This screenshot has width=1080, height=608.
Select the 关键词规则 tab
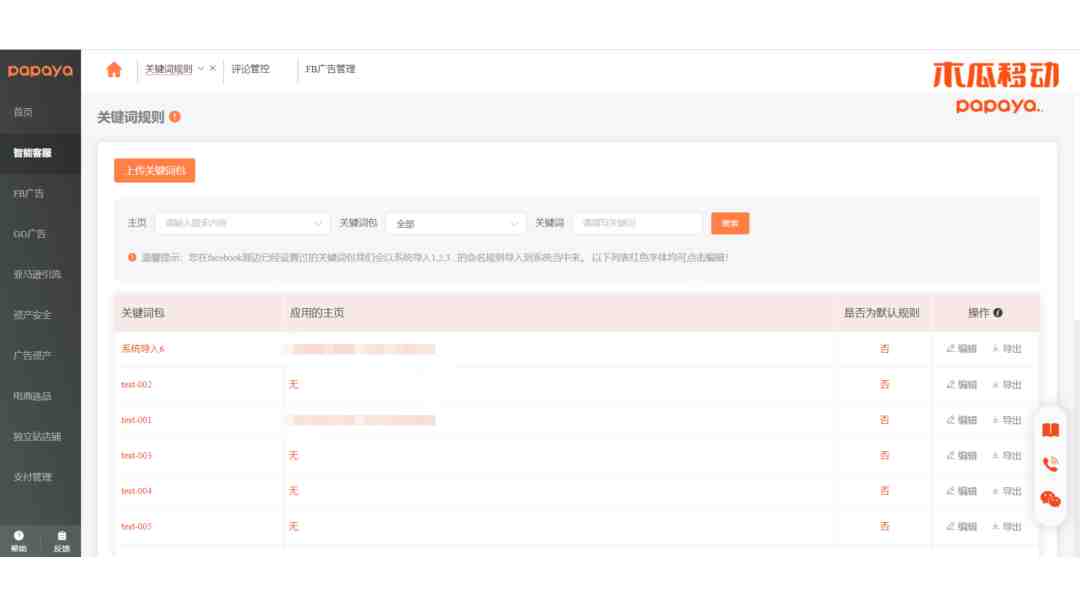[169, 69]
